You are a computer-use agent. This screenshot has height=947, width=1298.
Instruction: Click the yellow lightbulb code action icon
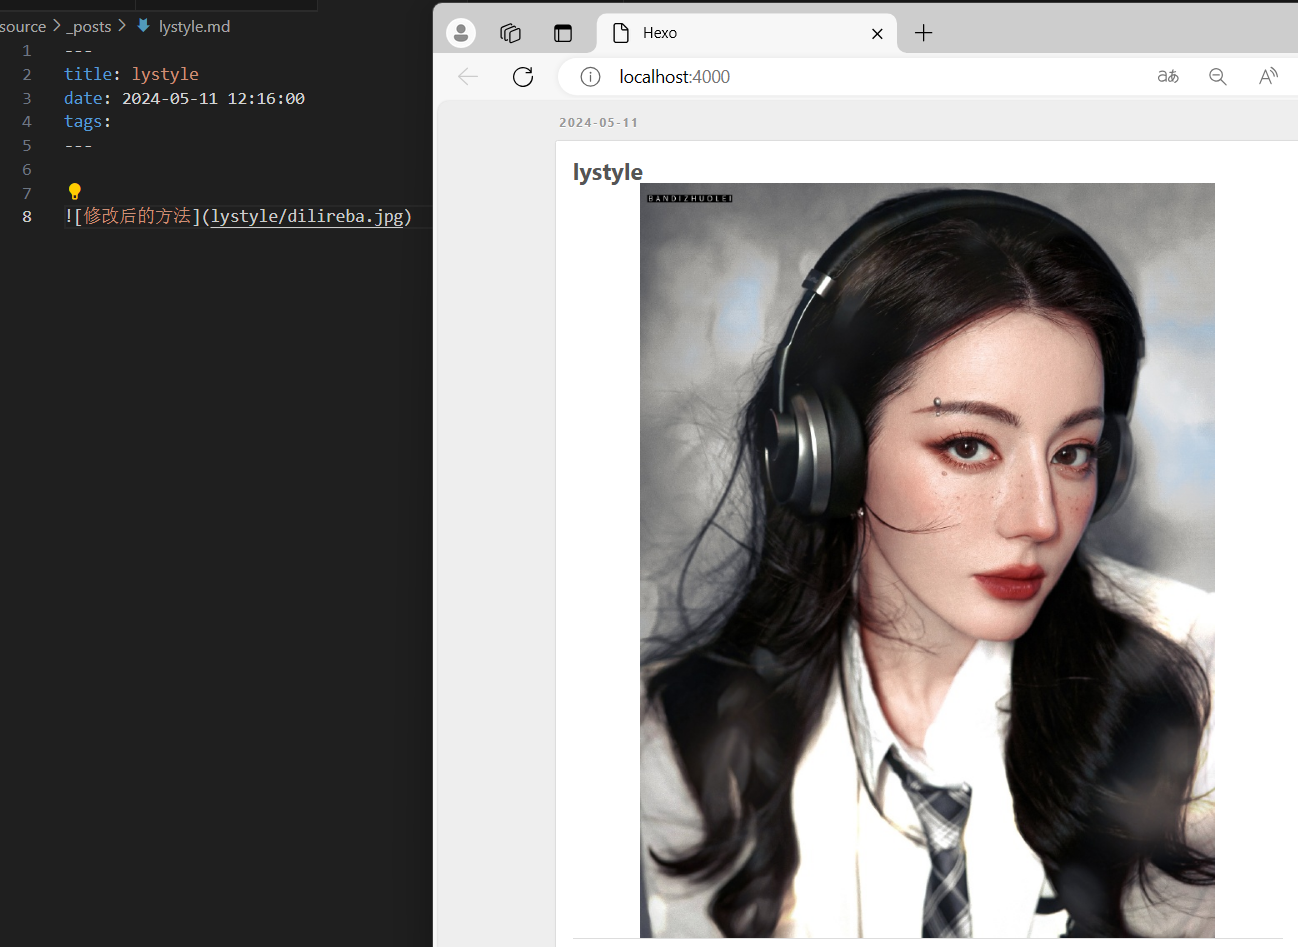click(74, 191)
